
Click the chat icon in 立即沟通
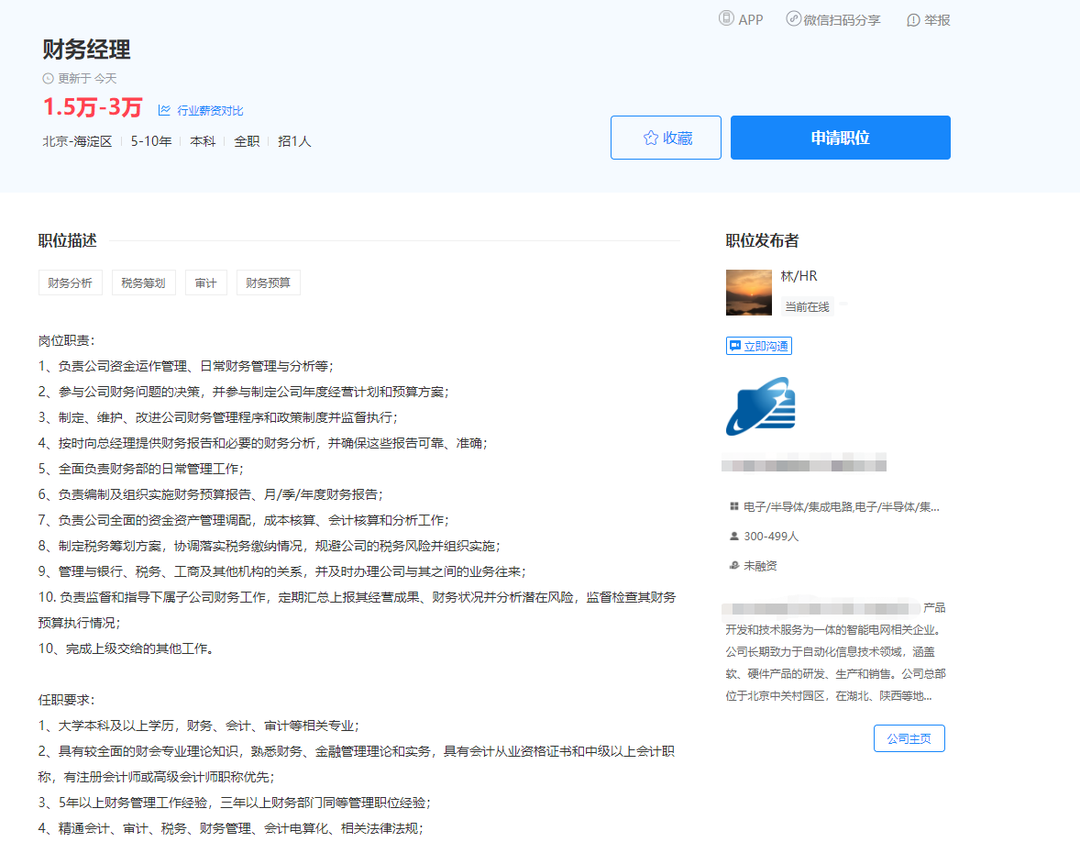point(735,346)
